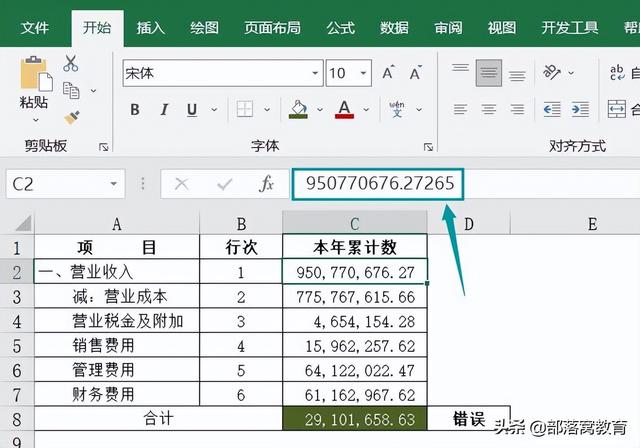Click the merge and center icon
This screenshot has height=448, width=640.
[x=617, y=109]
